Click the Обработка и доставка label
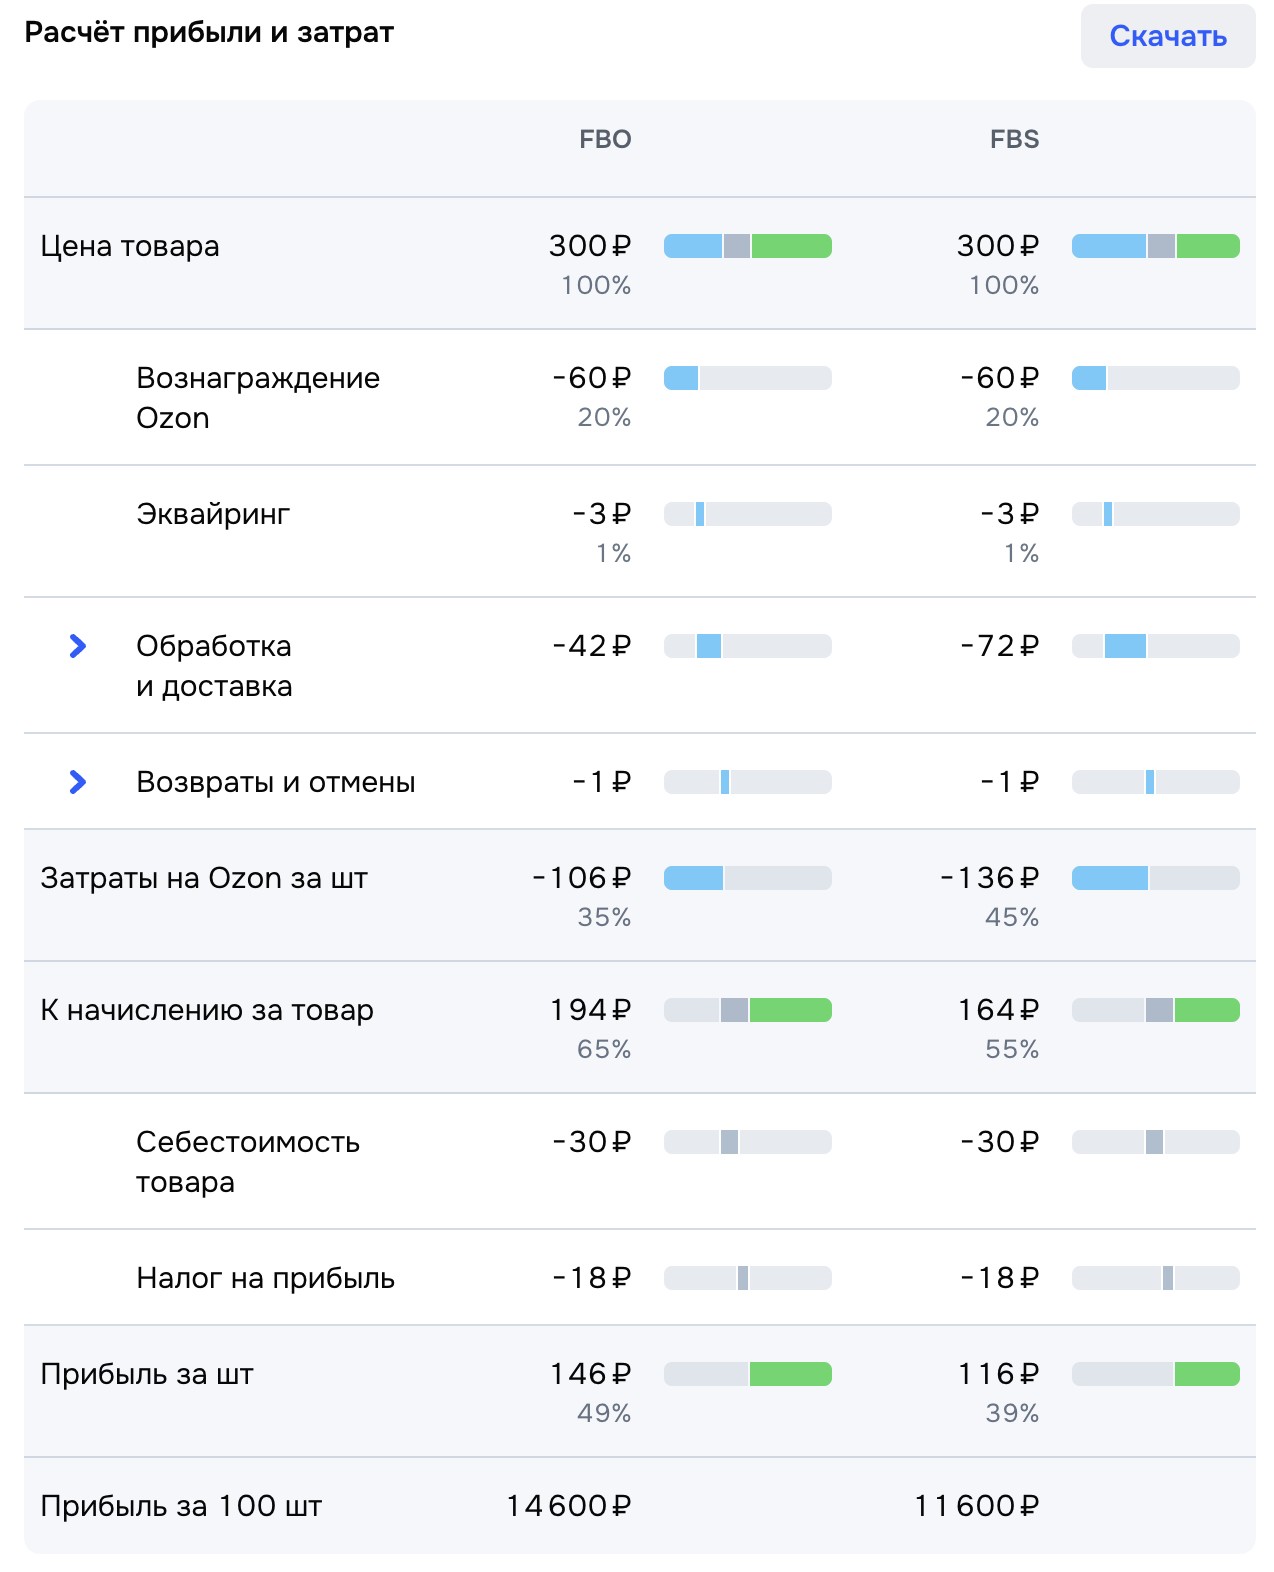The height and width of the screenshot is (1572, 1274). 214,666
